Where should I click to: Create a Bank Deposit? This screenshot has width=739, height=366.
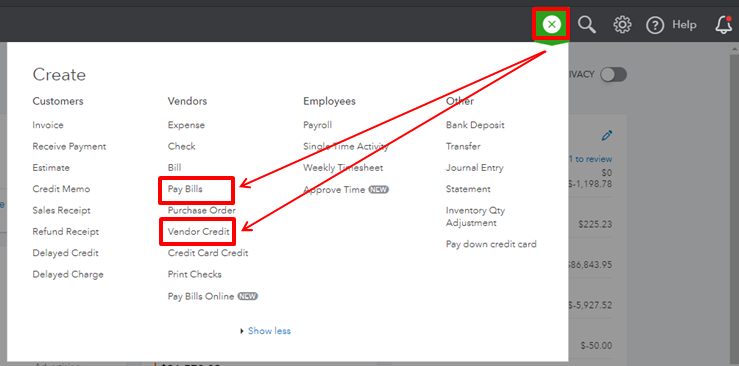475,125
